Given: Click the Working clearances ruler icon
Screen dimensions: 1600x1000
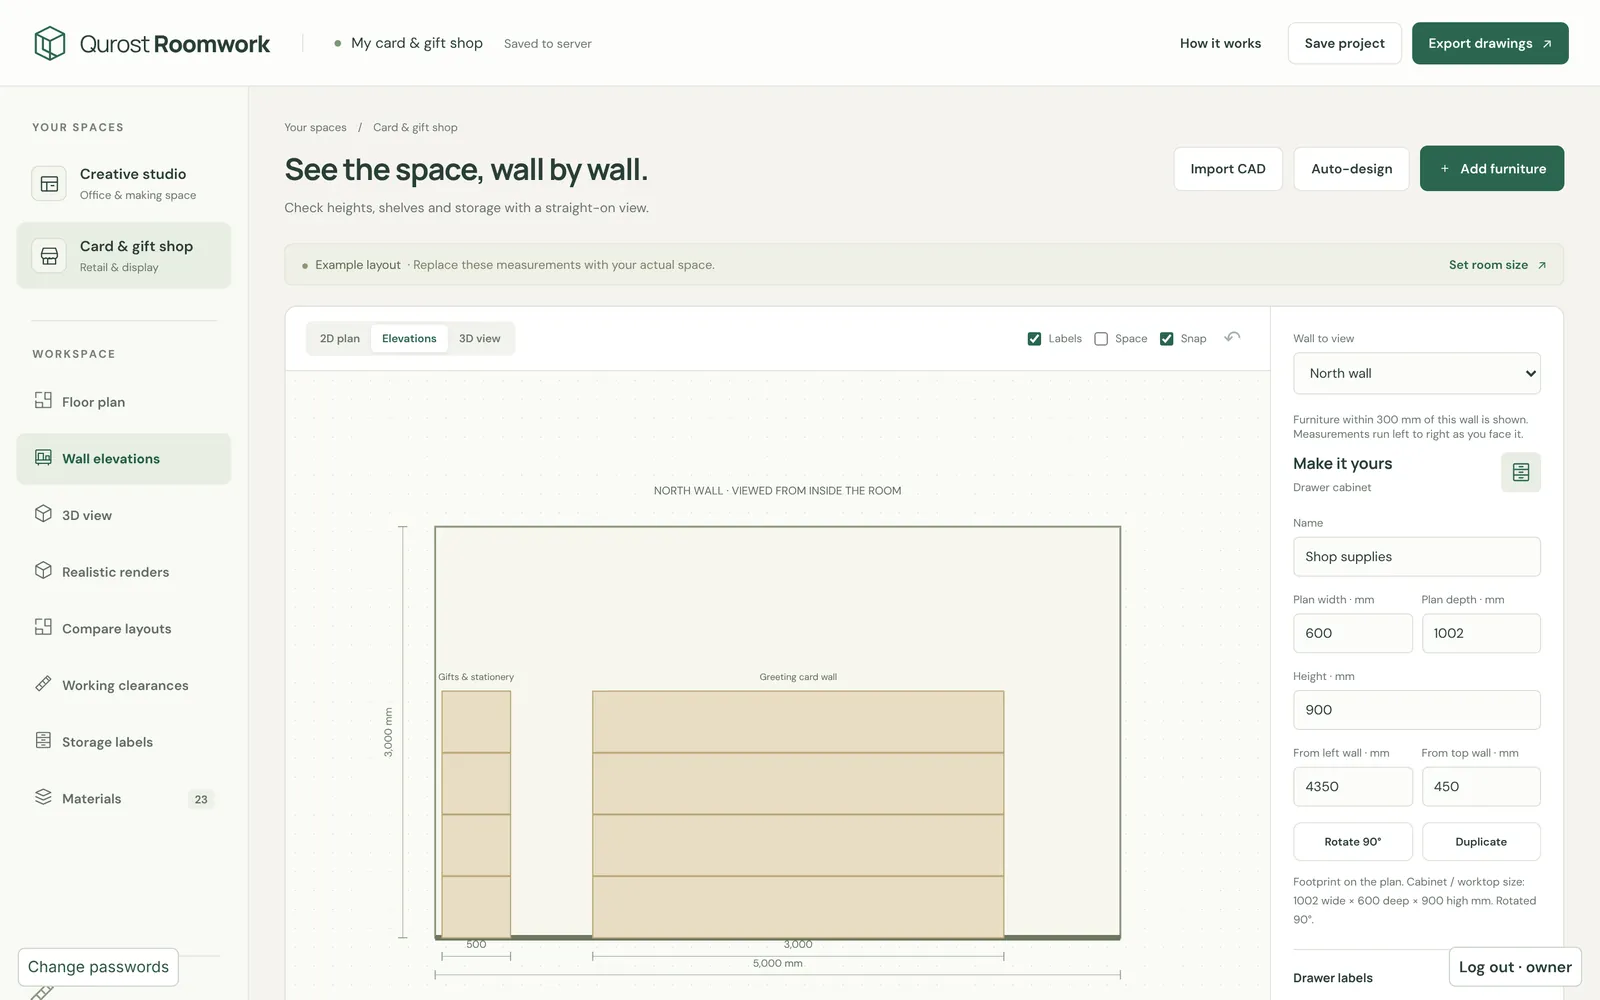Looking at the screenshot, I should pyautogui.click(x=43, y=684).
